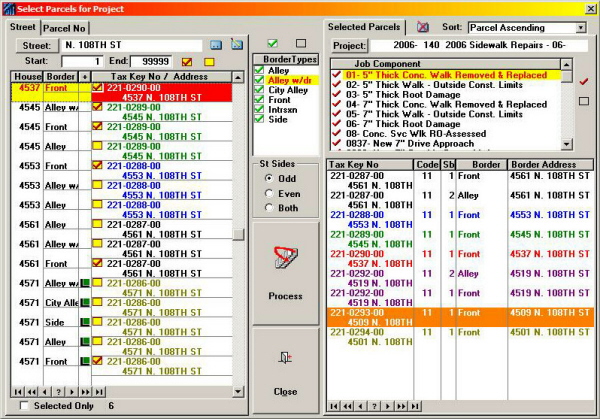
Task: Click Job Component list scroll down arrow
Action: pos(566,144)
